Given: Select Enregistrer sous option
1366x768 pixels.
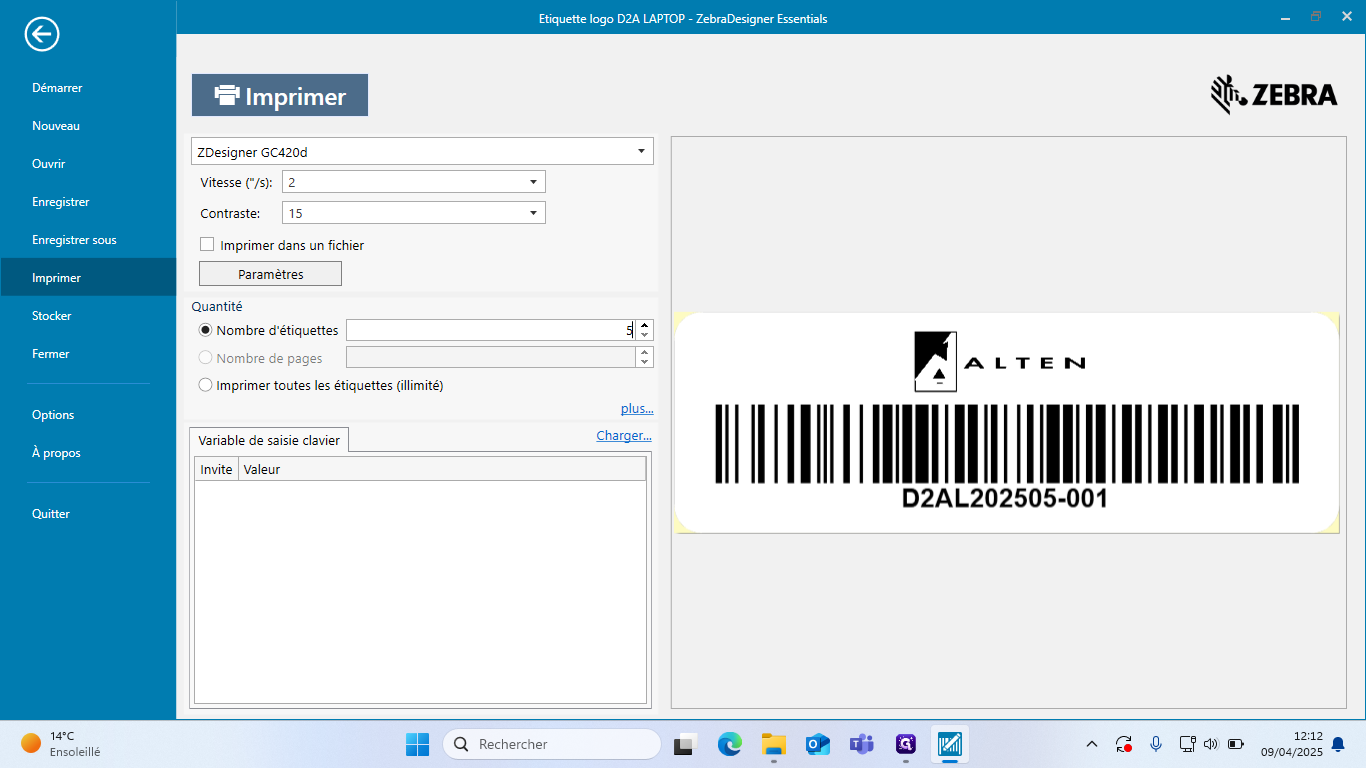Looking at the screenshot, I should [x=74, y=240].
